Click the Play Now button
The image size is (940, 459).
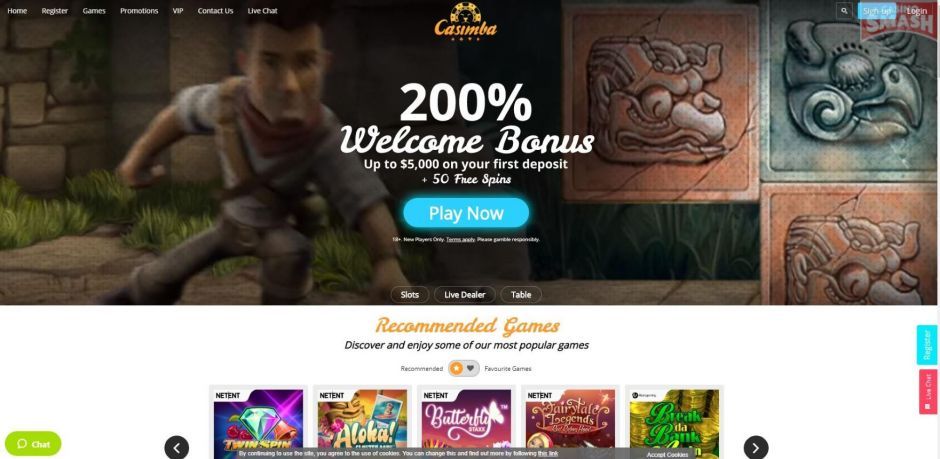point(466,213)
